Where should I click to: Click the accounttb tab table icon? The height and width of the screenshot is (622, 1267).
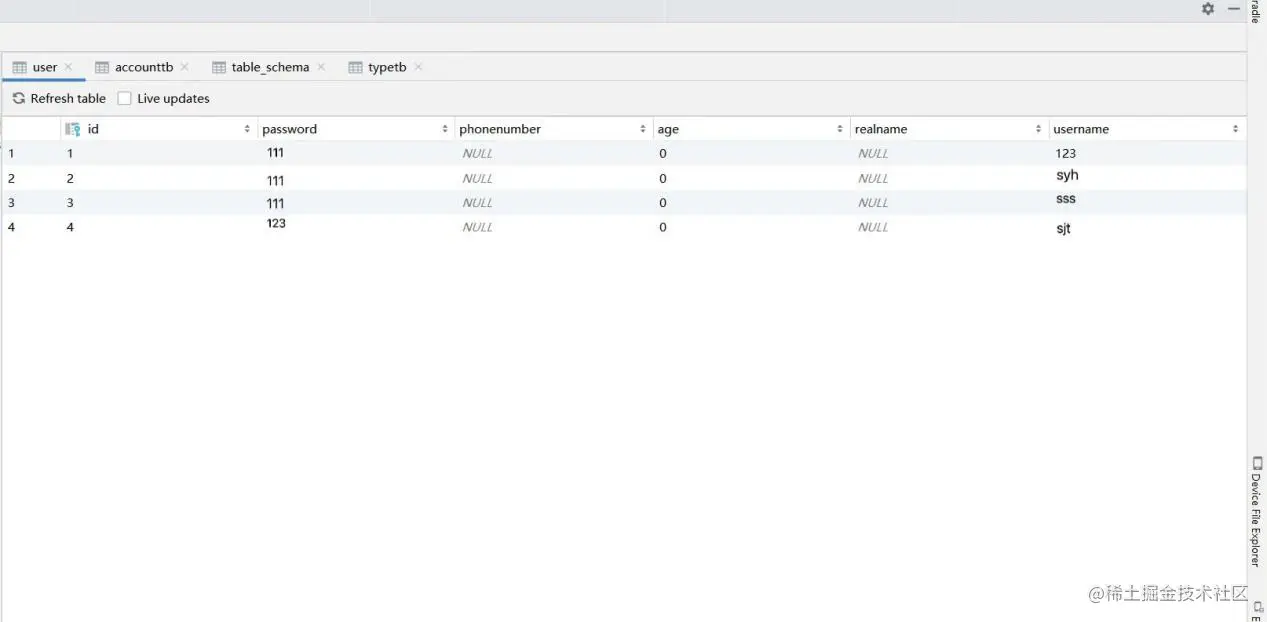(102, 67)
